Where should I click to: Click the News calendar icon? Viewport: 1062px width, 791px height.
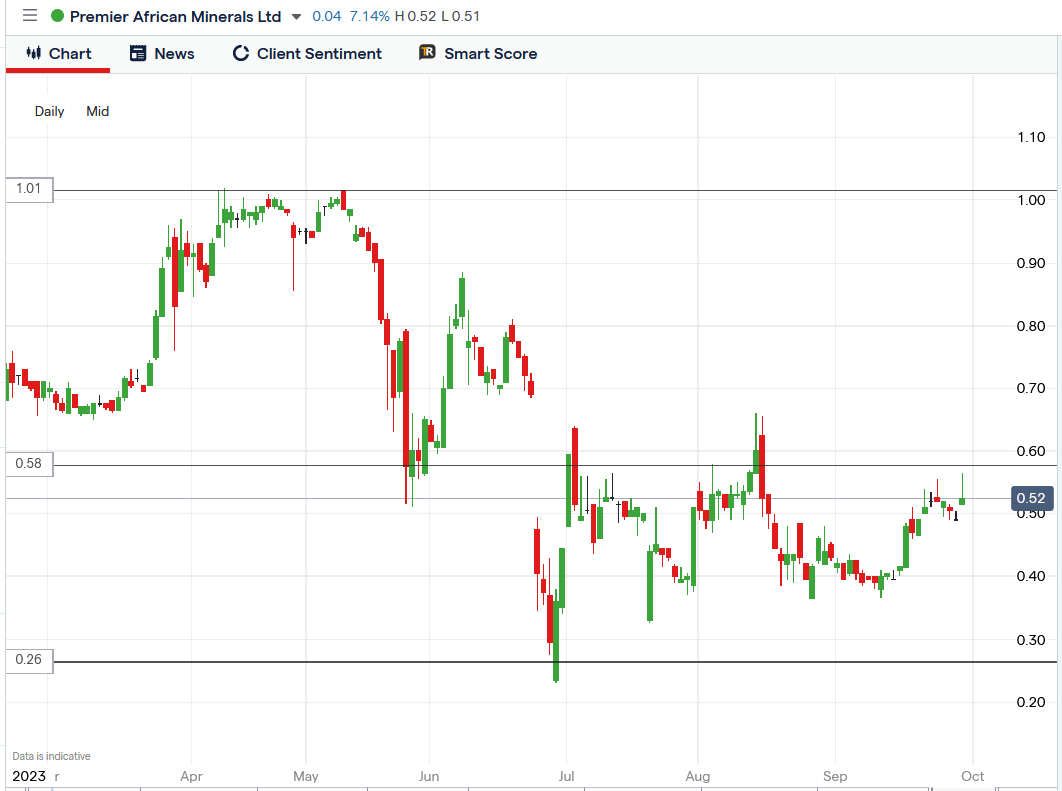138,53
